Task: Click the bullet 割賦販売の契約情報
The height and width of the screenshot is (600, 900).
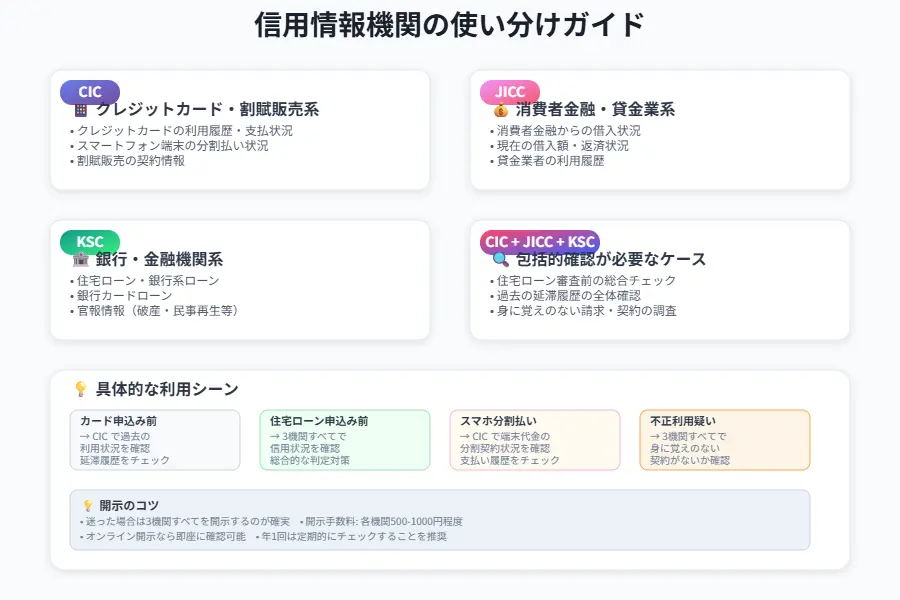Action: coord(127,161)
